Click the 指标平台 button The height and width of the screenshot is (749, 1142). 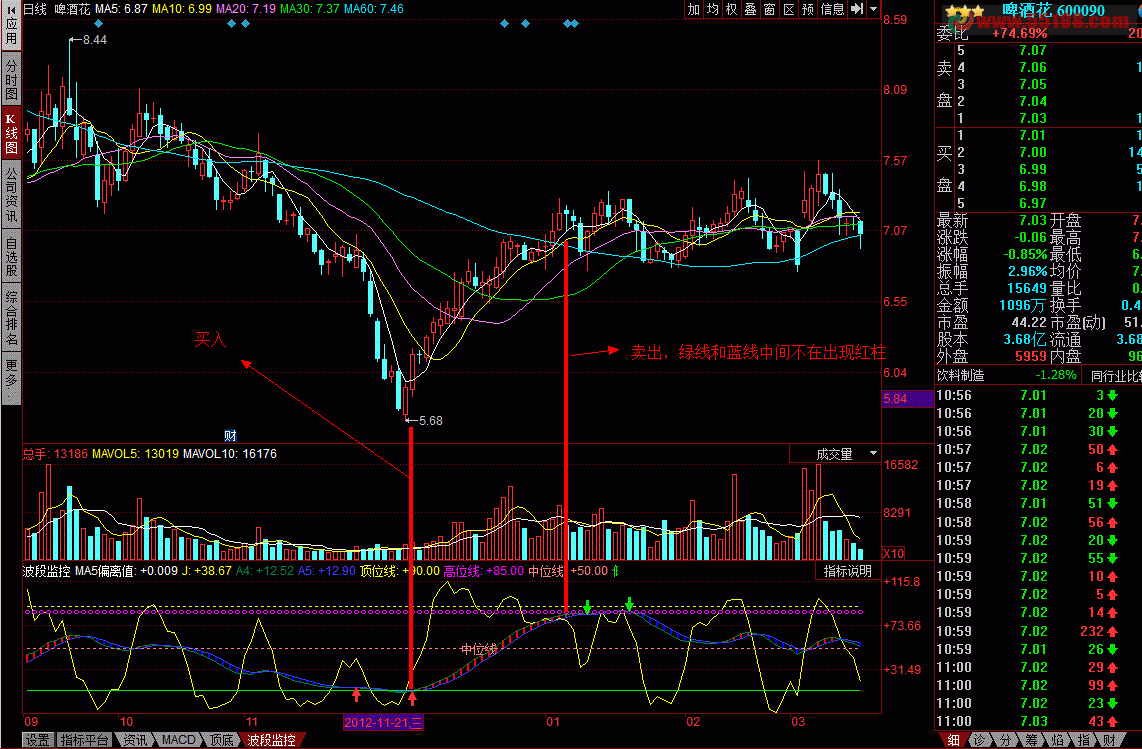coord(84,740)
